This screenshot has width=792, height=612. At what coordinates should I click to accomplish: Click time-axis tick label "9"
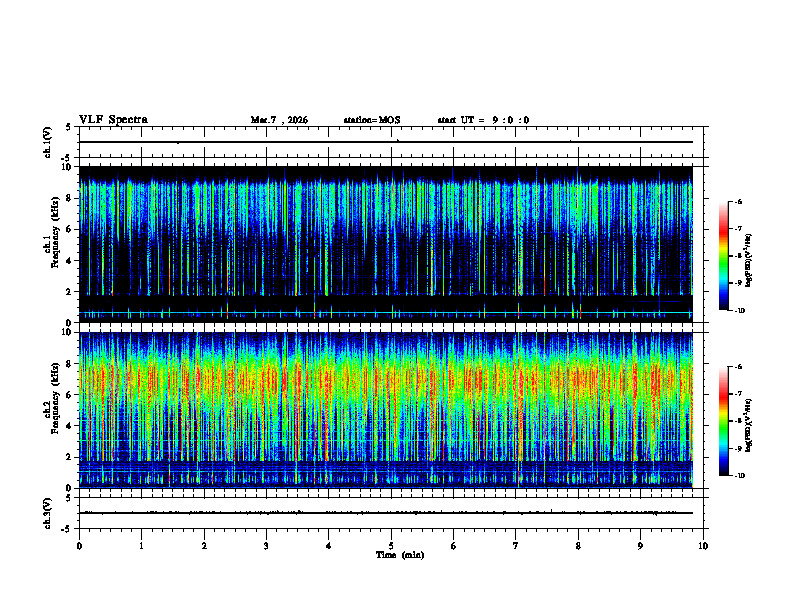[640, 546]
